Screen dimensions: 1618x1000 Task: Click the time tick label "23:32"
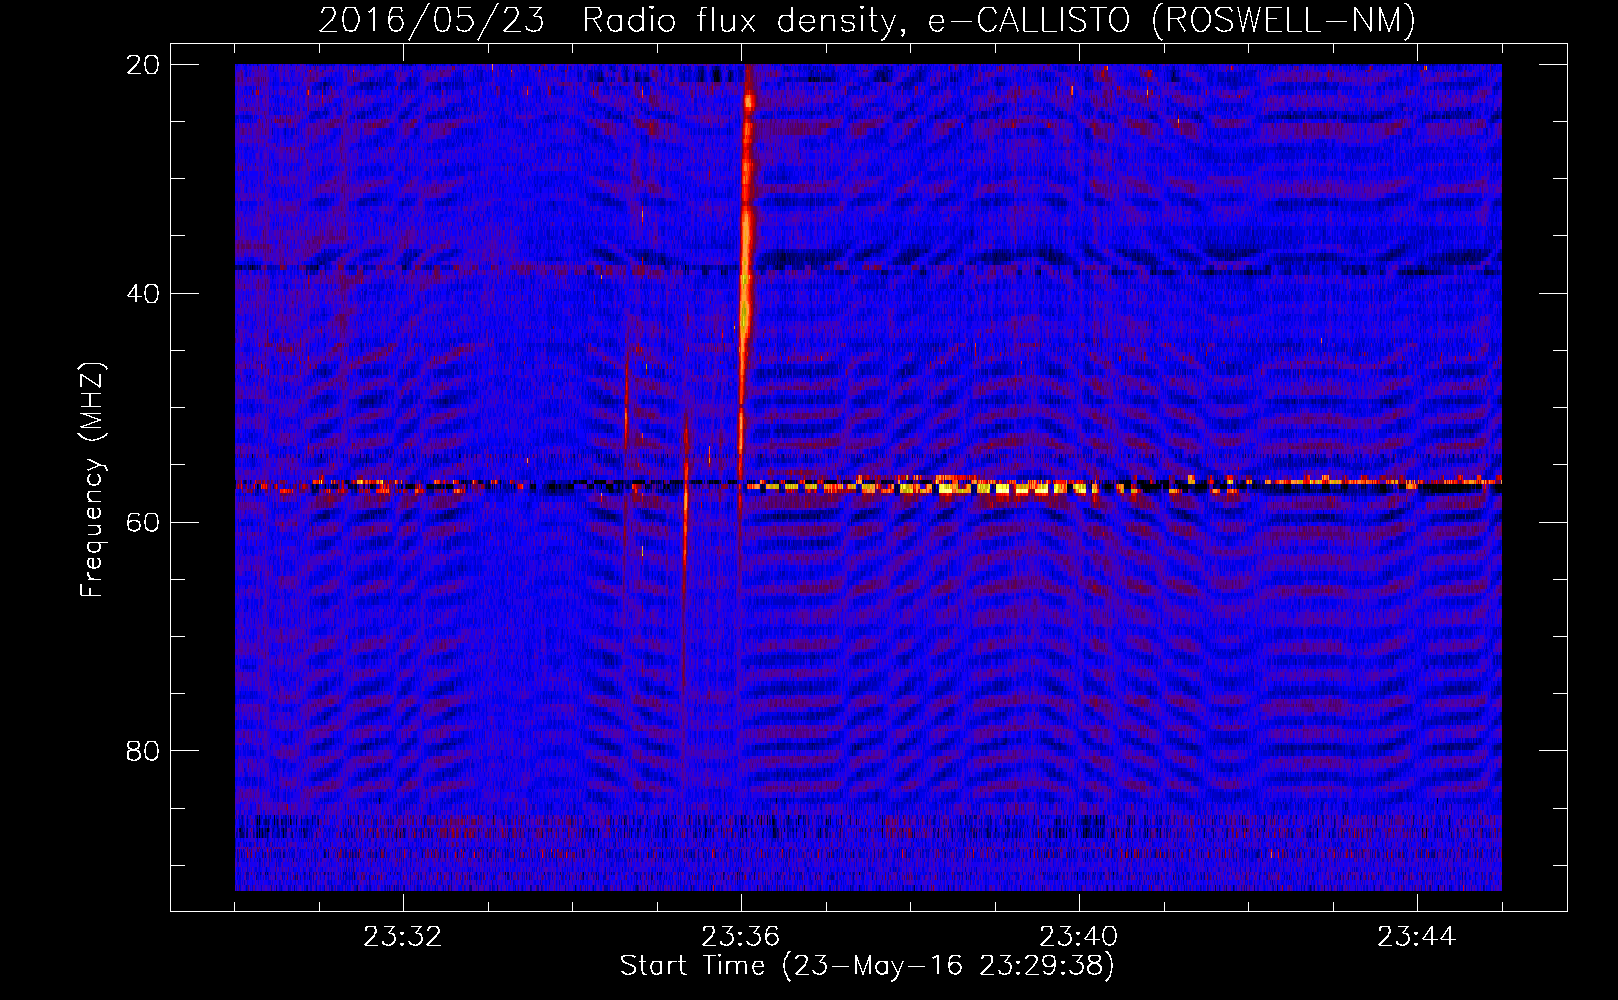click(x=402, y=937)
